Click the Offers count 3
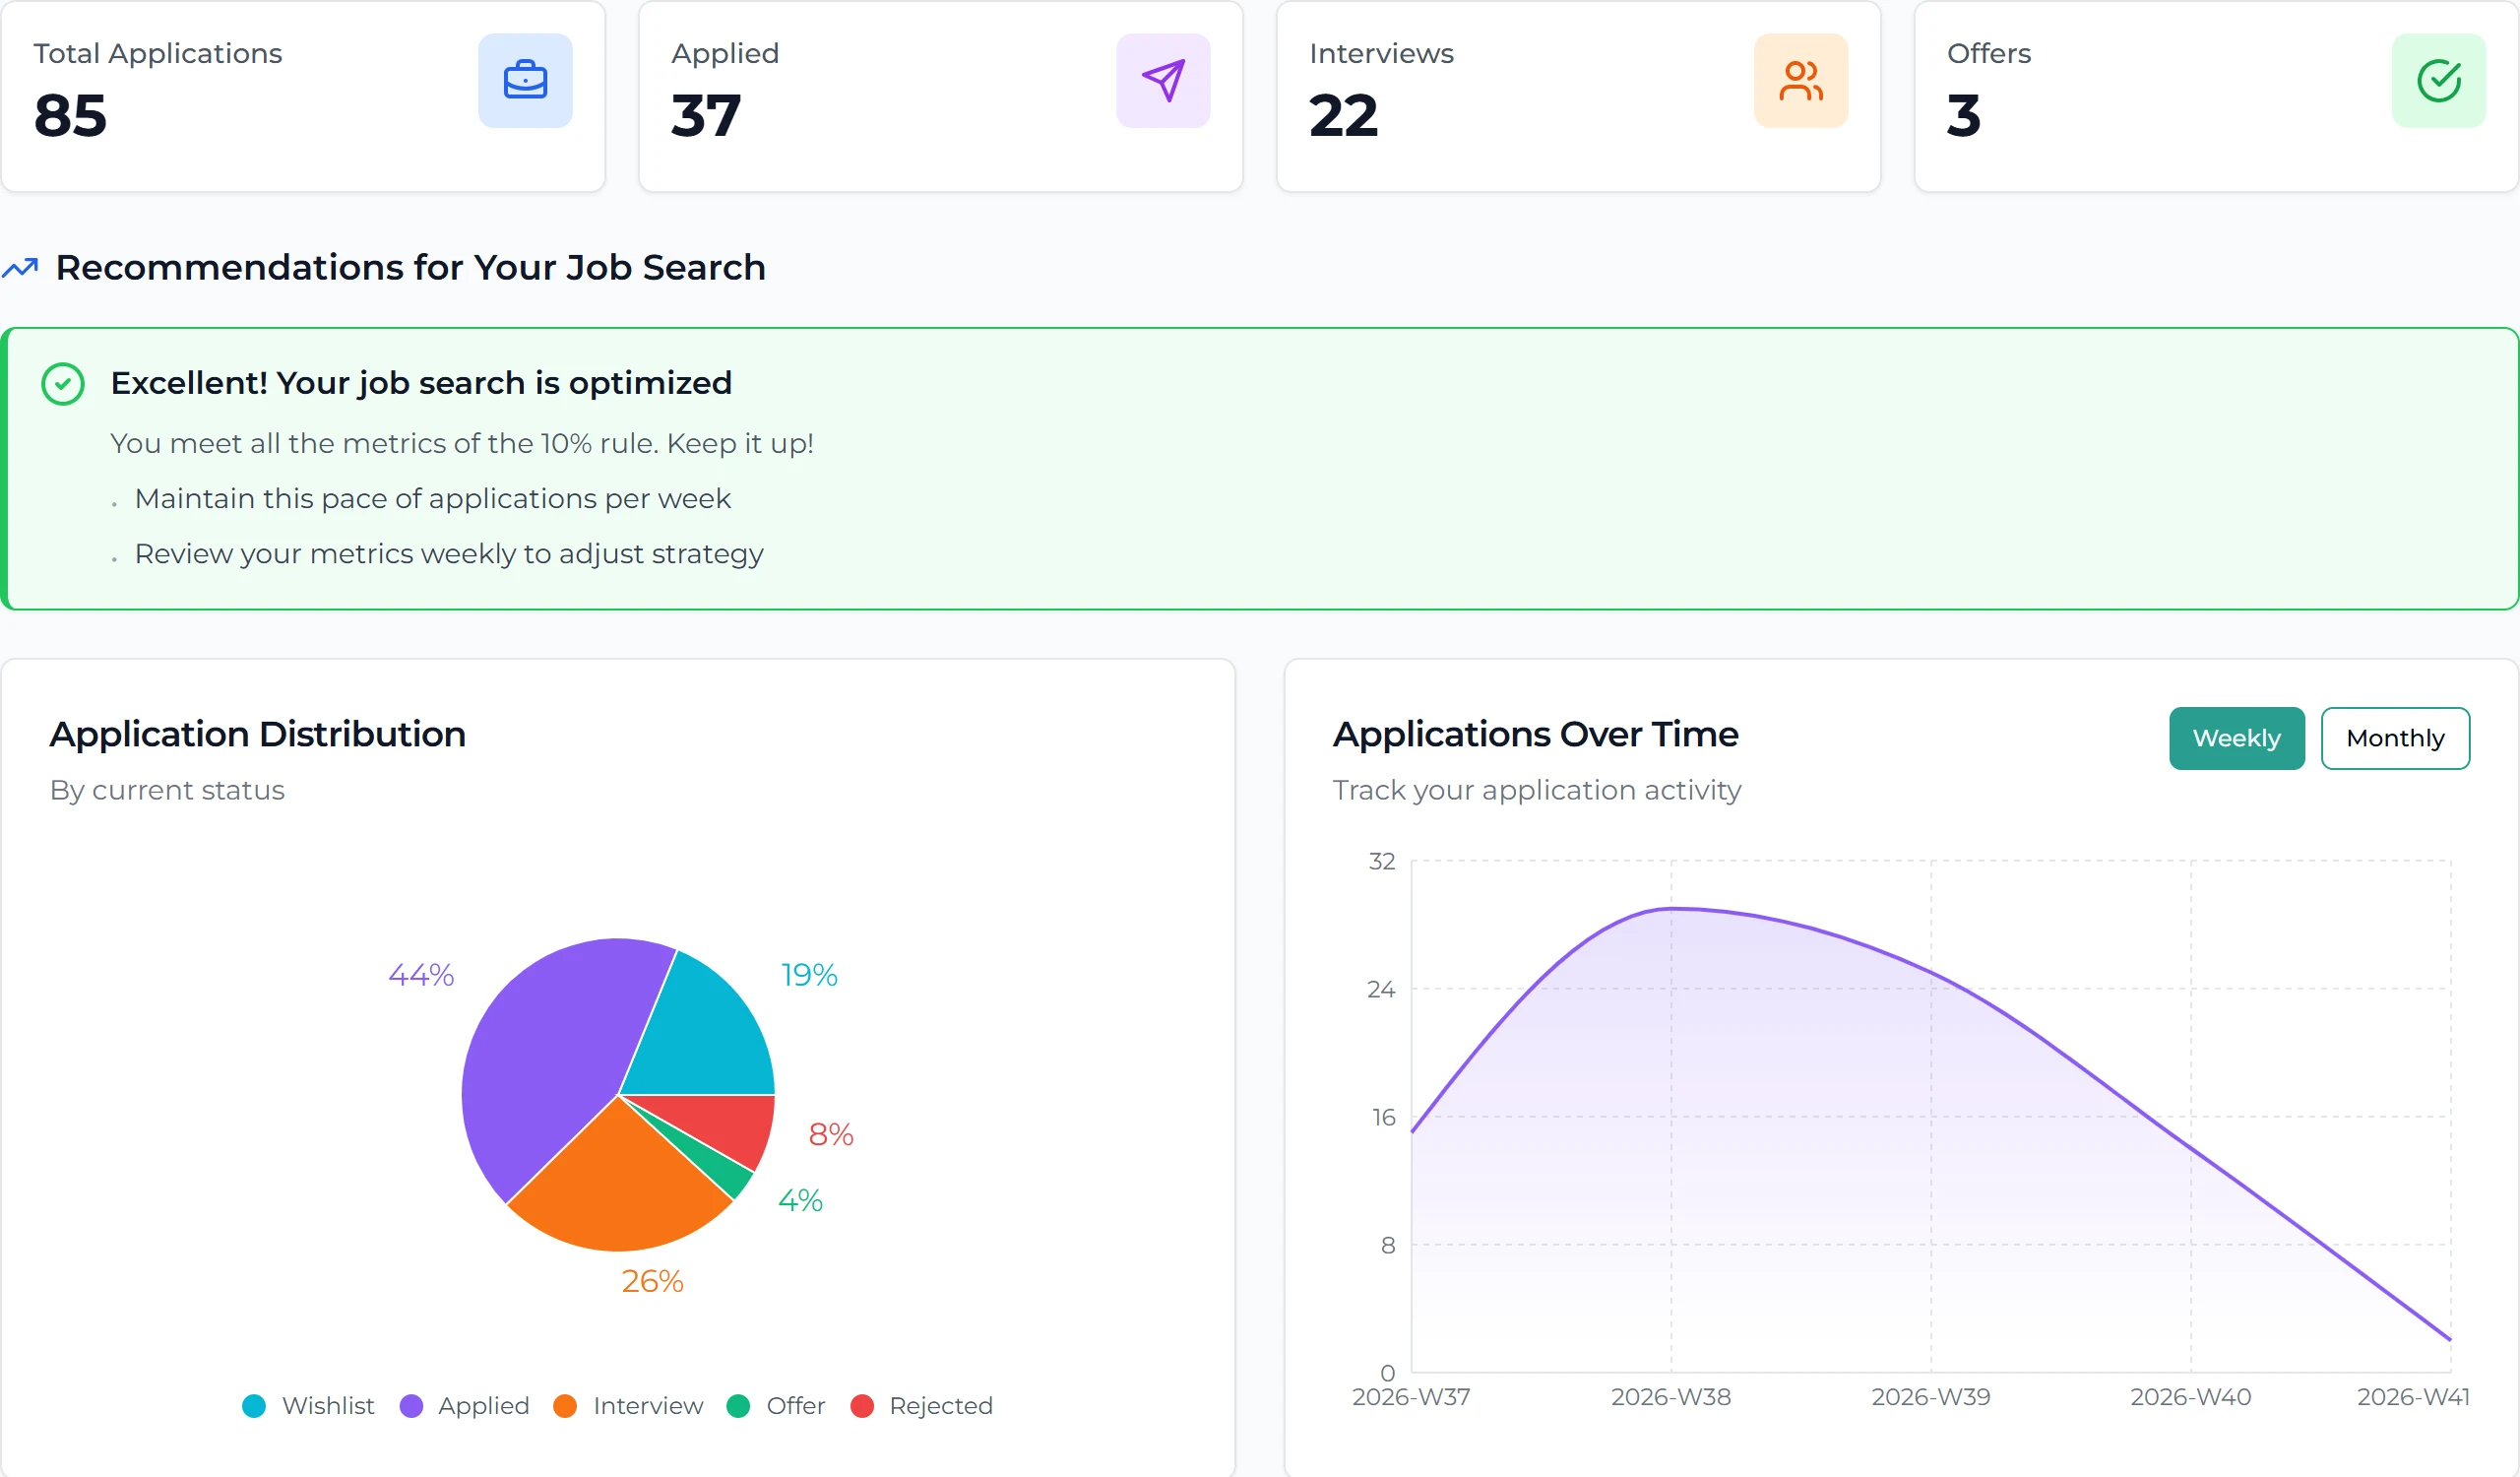2520x1477 pixels. [1964, 115]
